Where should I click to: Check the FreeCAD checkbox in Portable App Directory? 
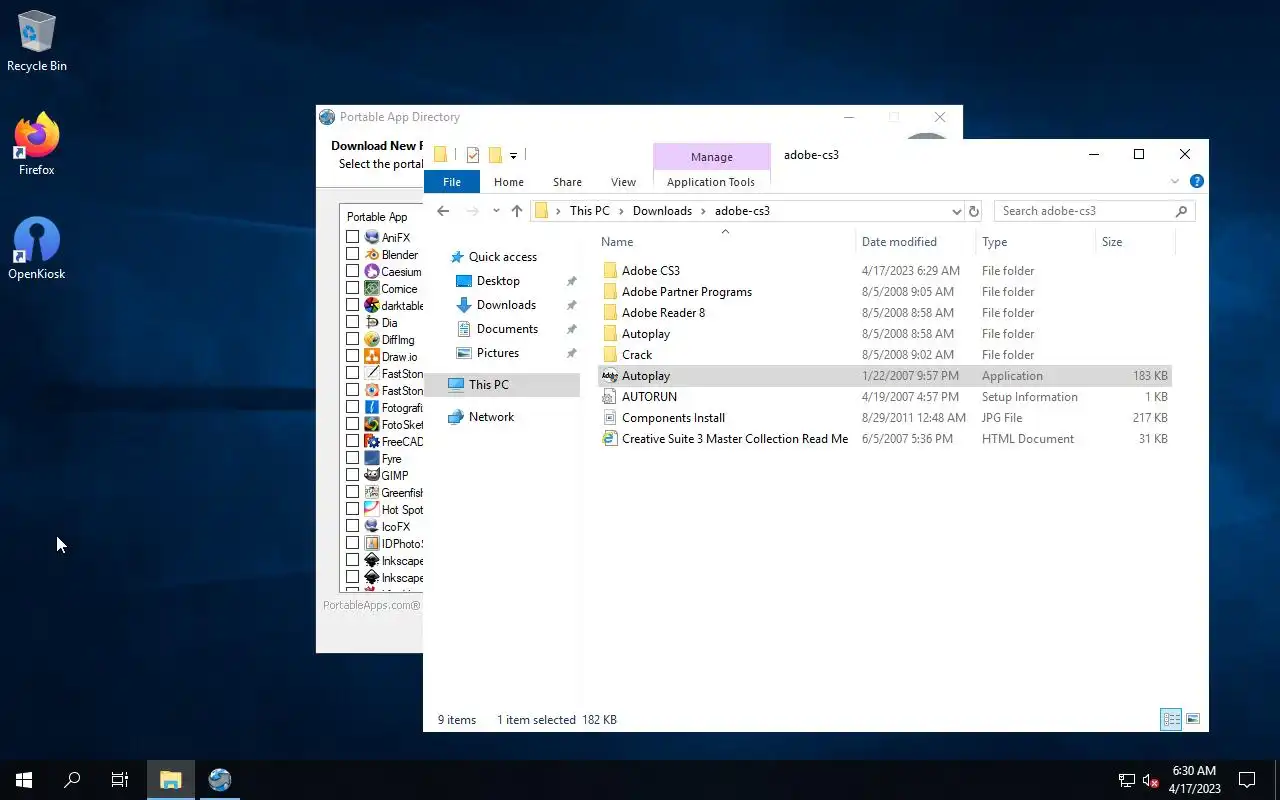(352, 441)
